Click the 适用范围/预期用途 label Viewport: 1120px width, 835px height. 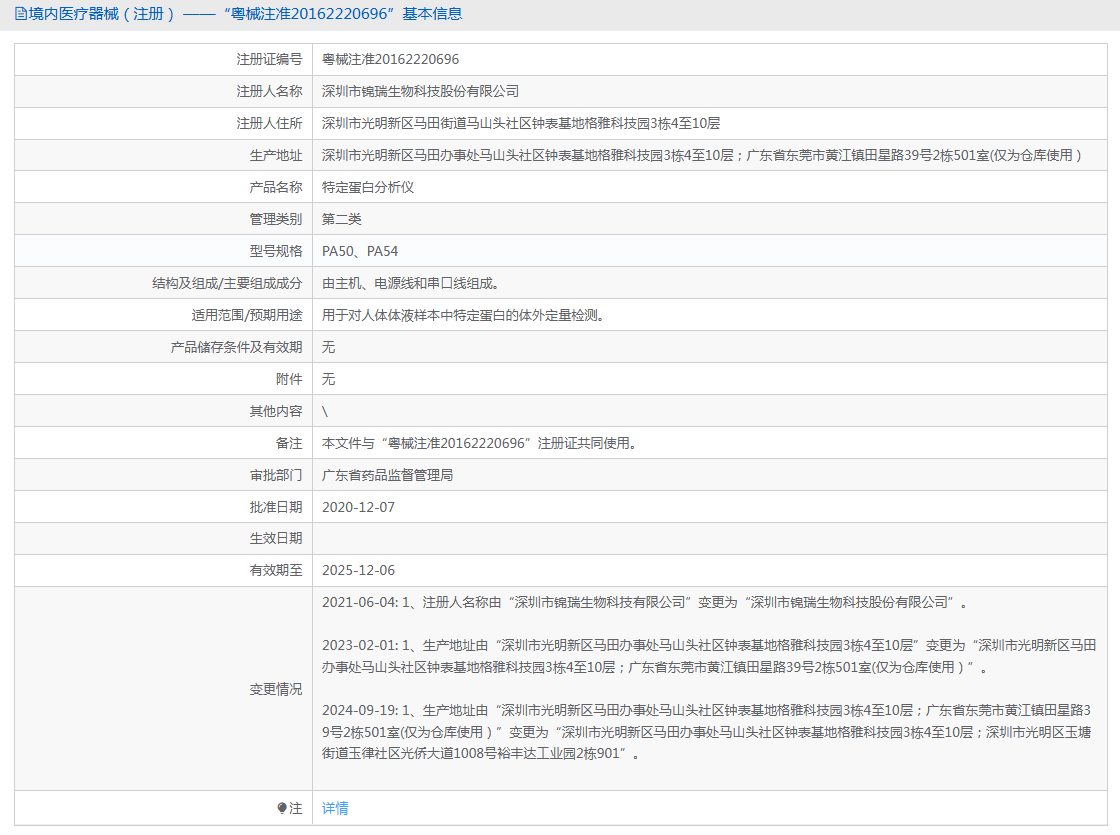[246, 315]
